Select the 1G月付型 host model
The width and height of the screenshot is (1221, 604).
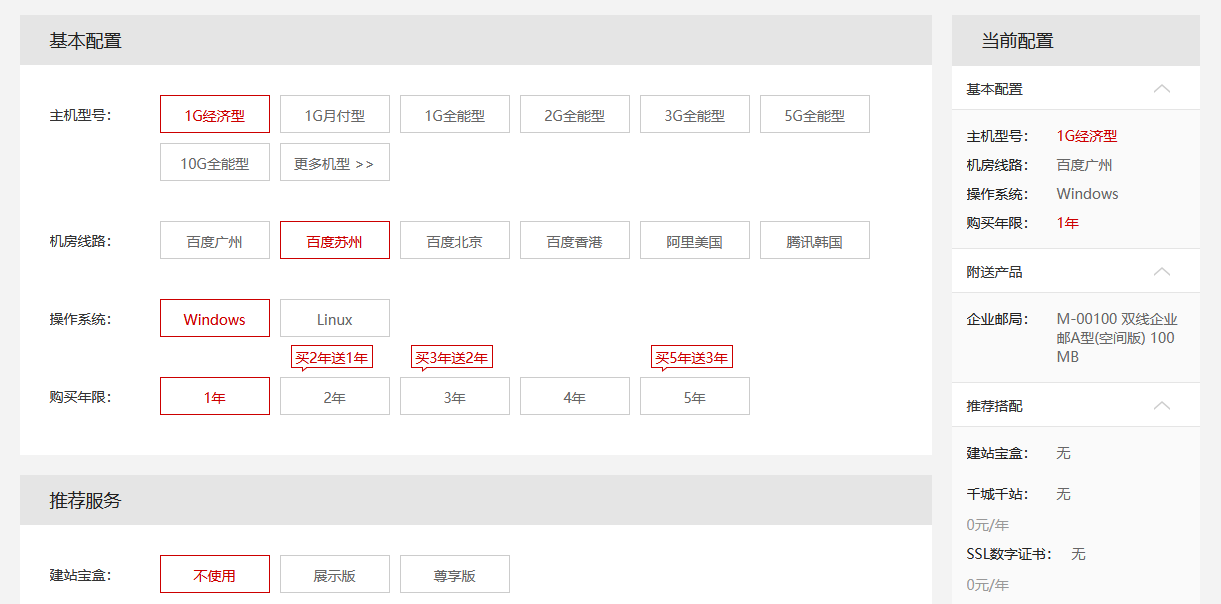(335, 115)
